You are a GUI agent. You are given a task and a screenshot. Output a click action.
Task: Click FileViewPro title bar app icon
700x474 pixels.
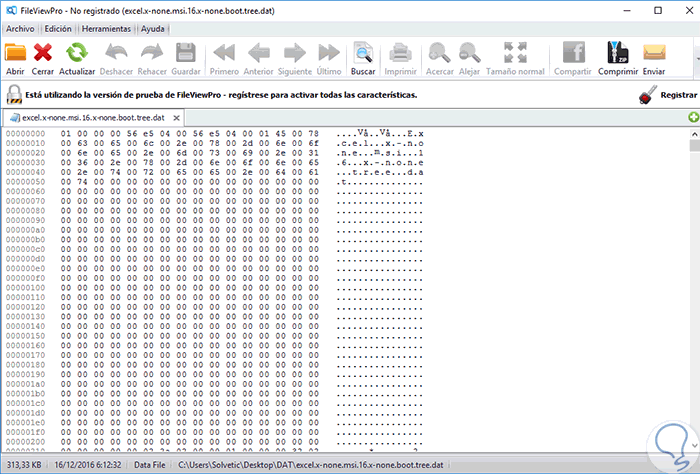[x=11, y=10]
